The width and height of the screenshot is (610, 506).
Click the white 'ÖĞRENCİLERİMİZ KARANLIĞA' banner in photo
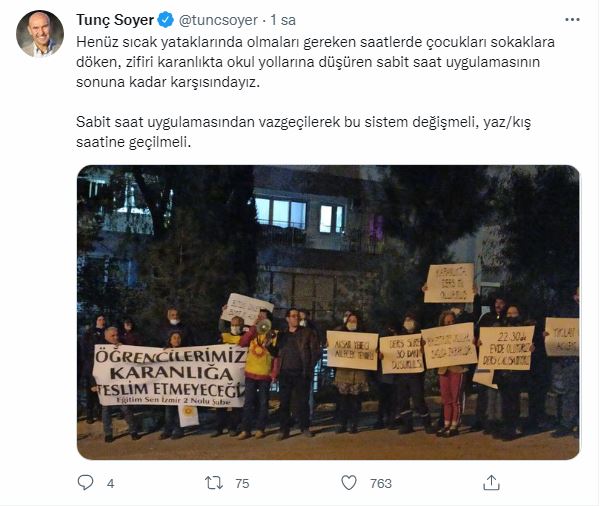click(x=169, y=375)
